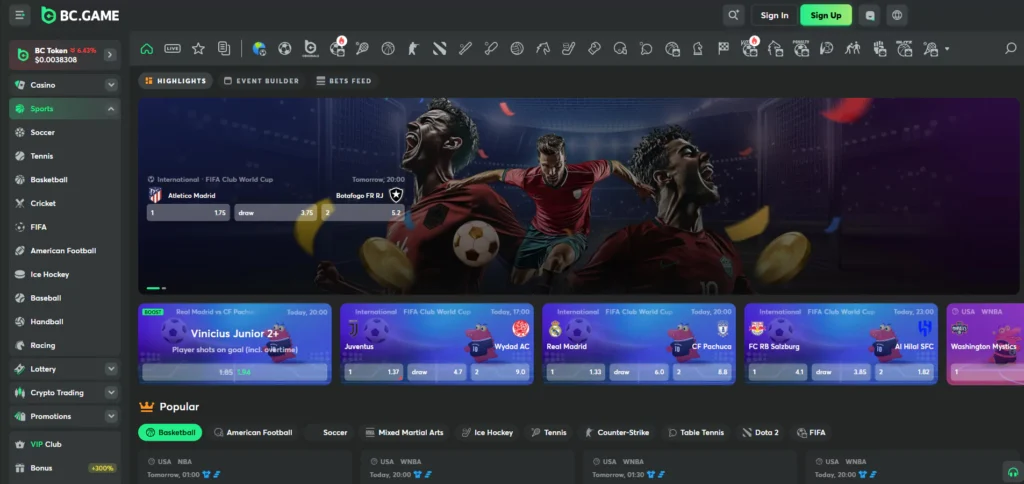
Task: Open the LIVE events icon
Action: [x=172, y=48]
